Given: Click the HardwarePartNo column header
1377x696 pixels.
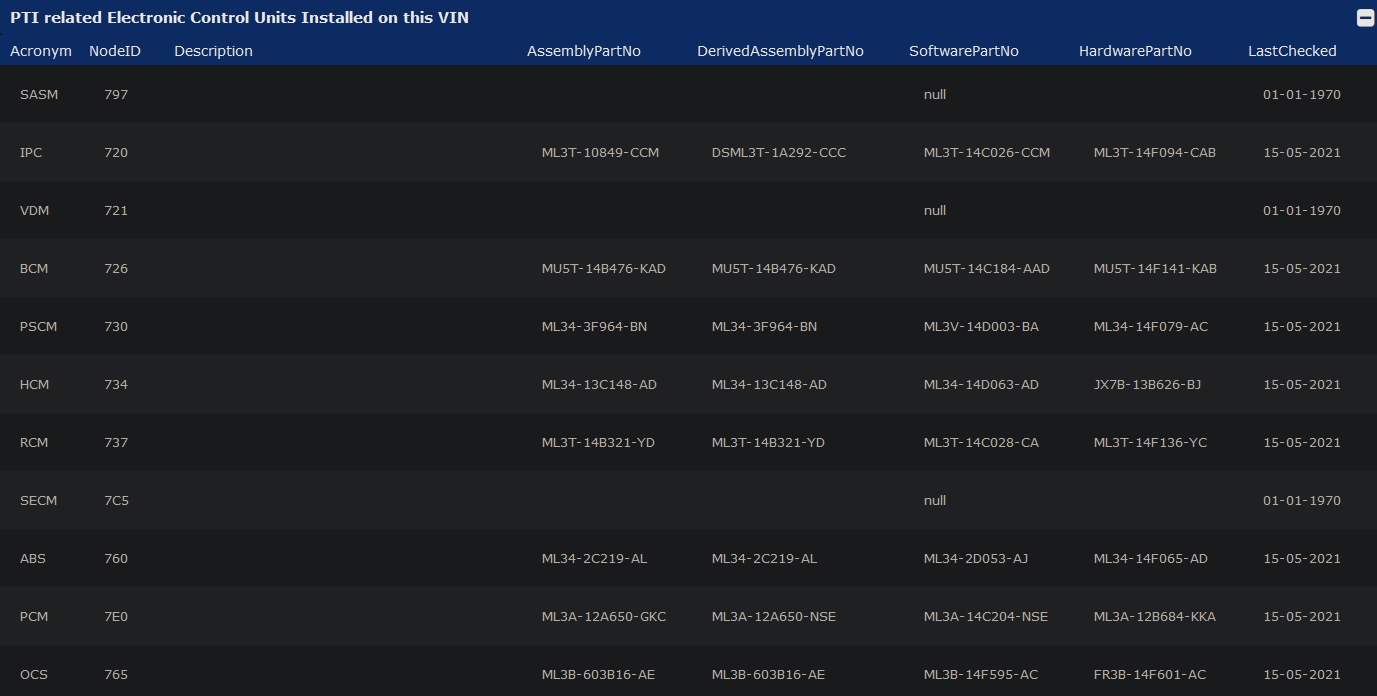Looking at the screenshot, I should pyautogui.click(x=1135, y=51).
